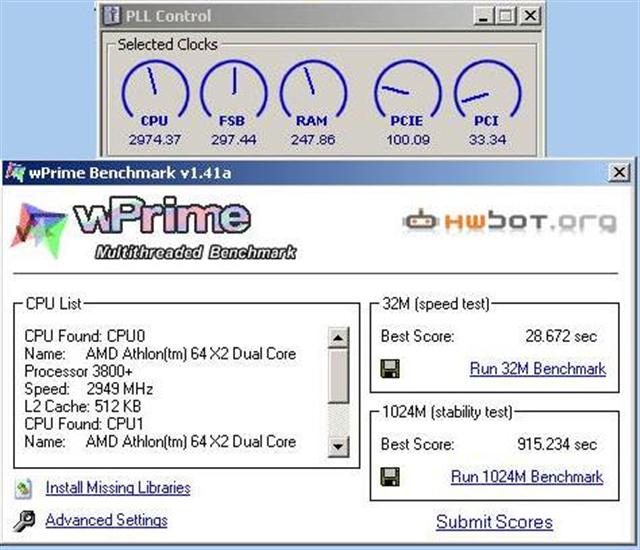Click the PLL Control title bar icon

pyautogui.click(x=112, y=16)
